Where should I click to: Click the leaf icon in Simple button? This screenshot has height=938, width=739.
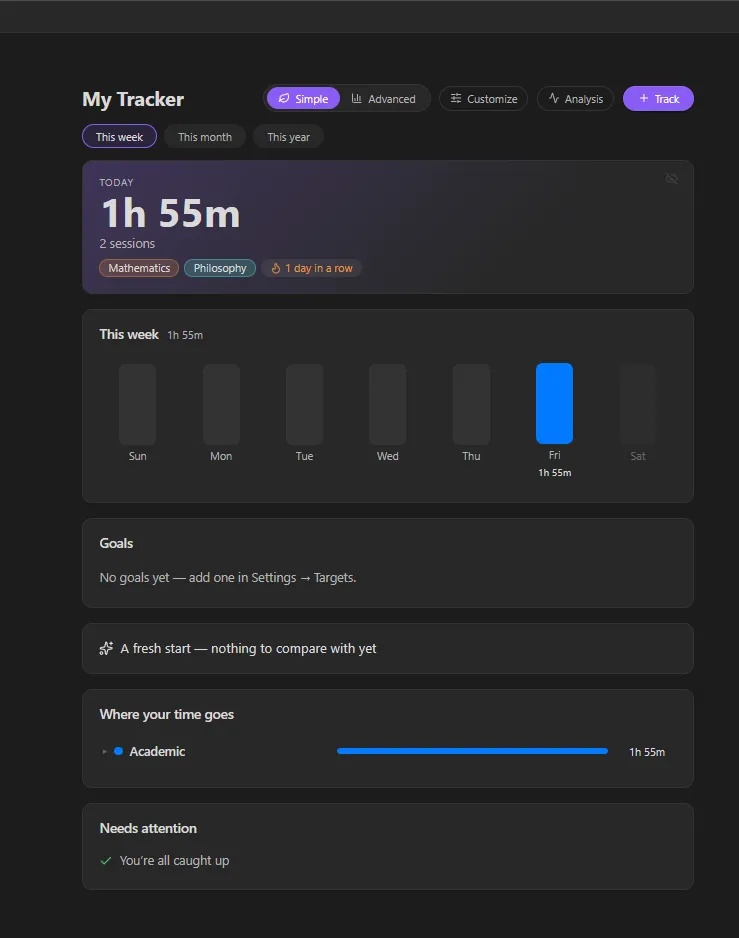coord(284,99)
